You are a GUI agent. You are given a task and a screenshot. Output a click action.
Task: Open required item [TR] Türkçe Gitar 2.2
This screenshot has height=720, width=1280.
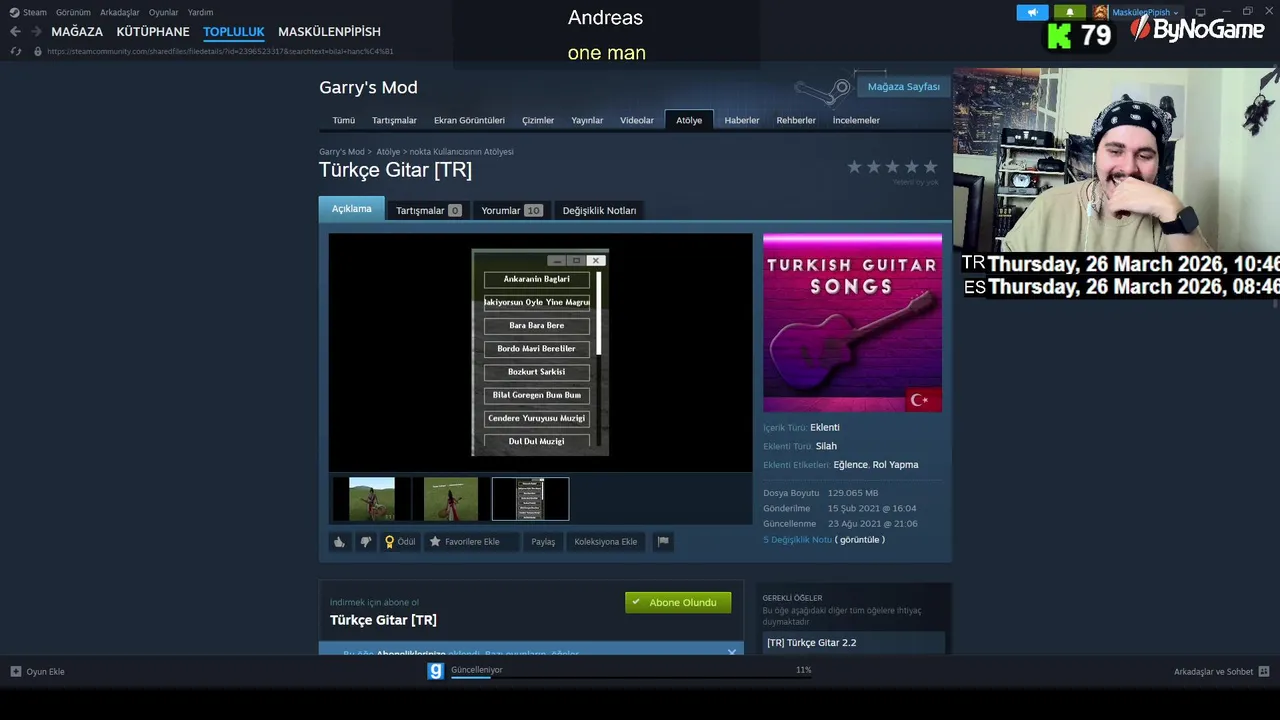853,643
